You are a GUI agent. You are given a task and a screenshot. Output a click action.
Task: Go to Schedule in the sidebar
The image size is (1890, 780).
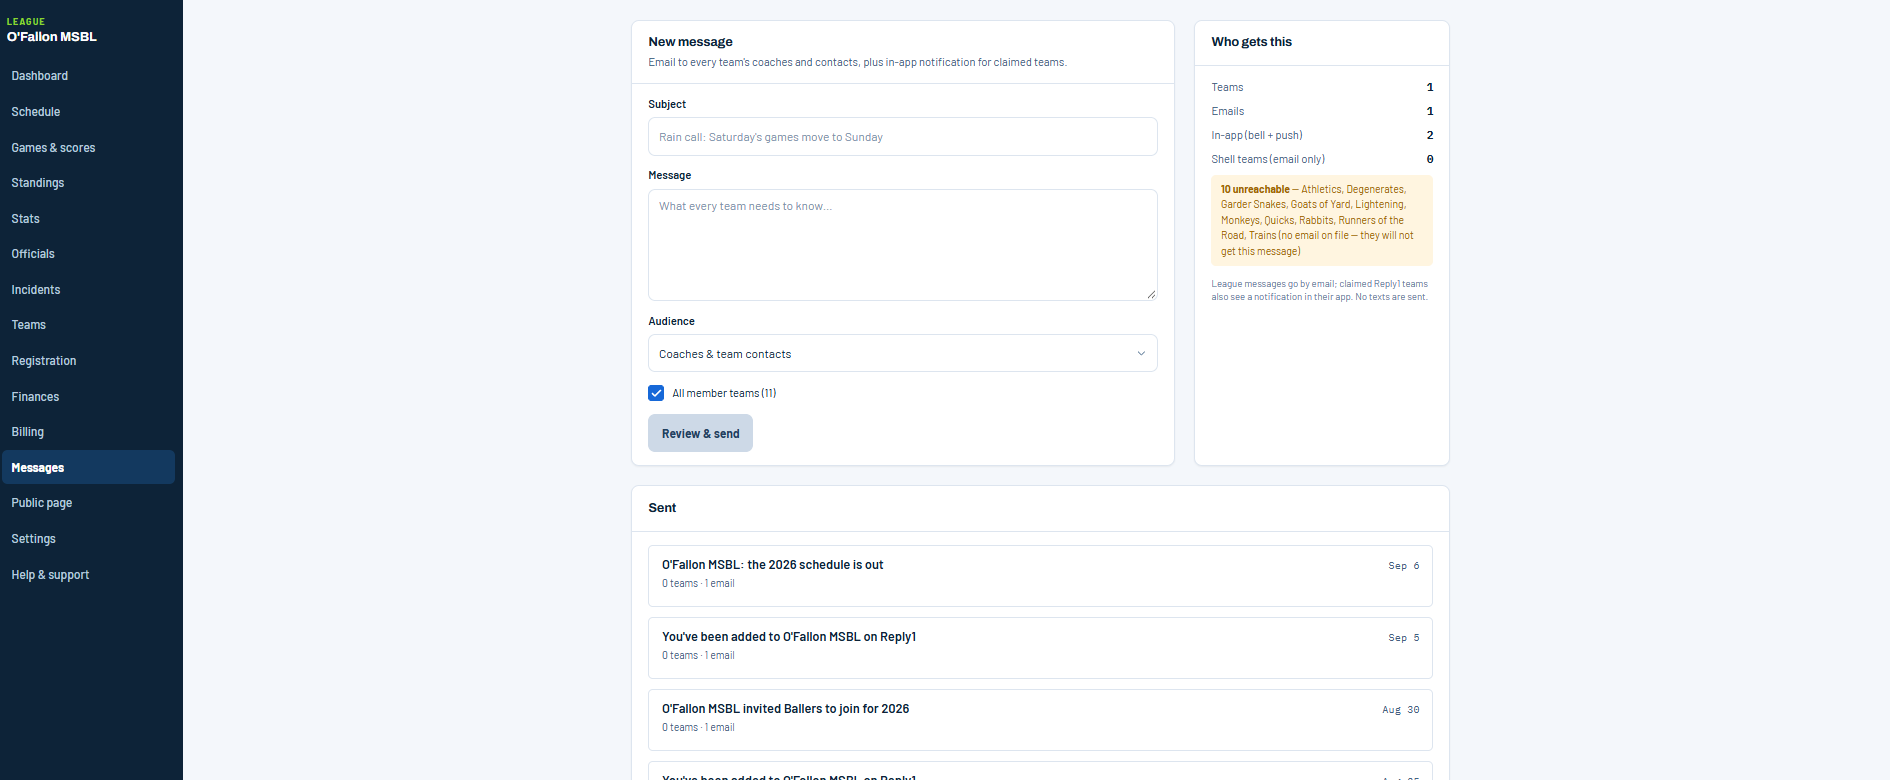point(36,112)
